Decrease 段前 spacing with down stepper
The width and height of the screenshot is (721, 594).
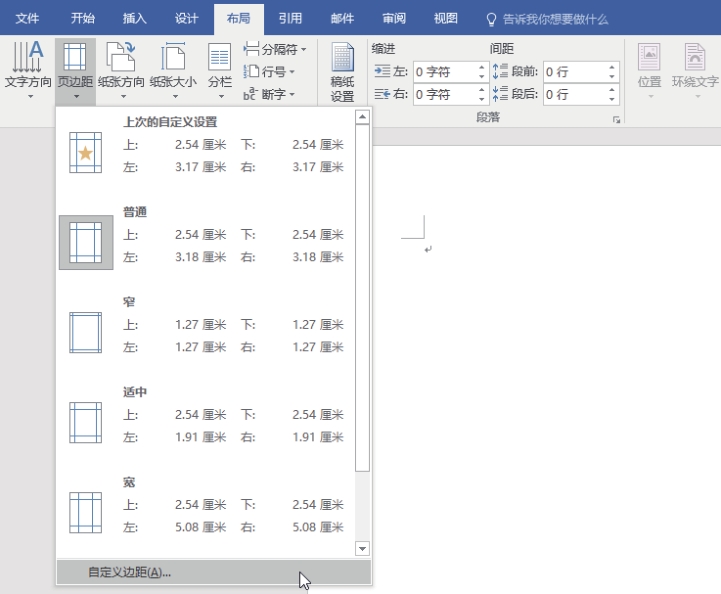612,76
